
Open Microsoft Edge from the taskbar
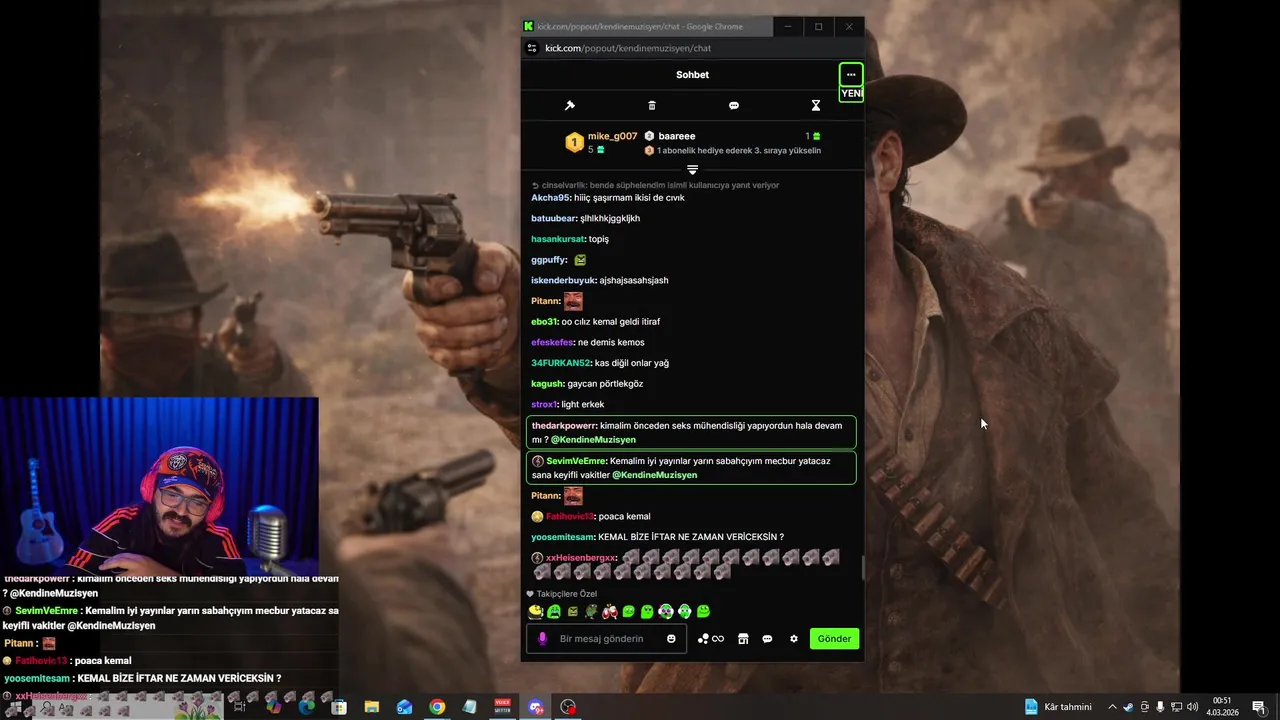coord(307,707)
